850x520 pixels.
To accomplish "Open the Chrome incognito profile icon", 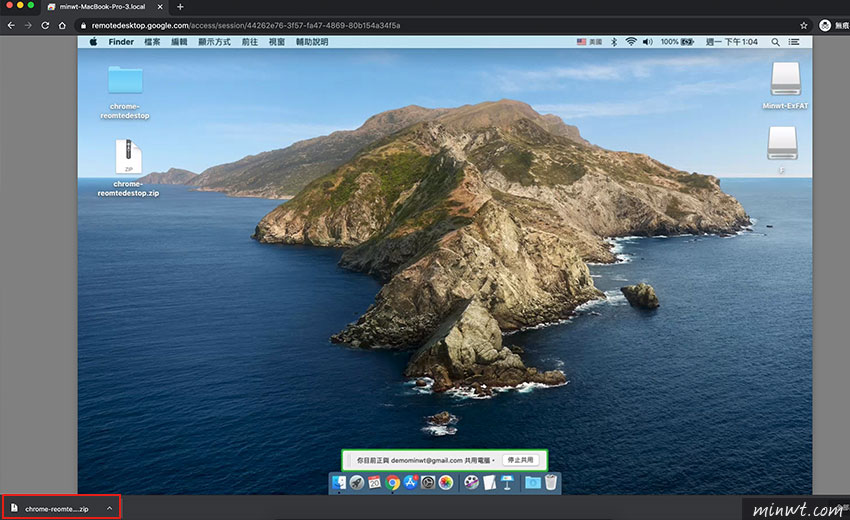I will tap(825, 25).
